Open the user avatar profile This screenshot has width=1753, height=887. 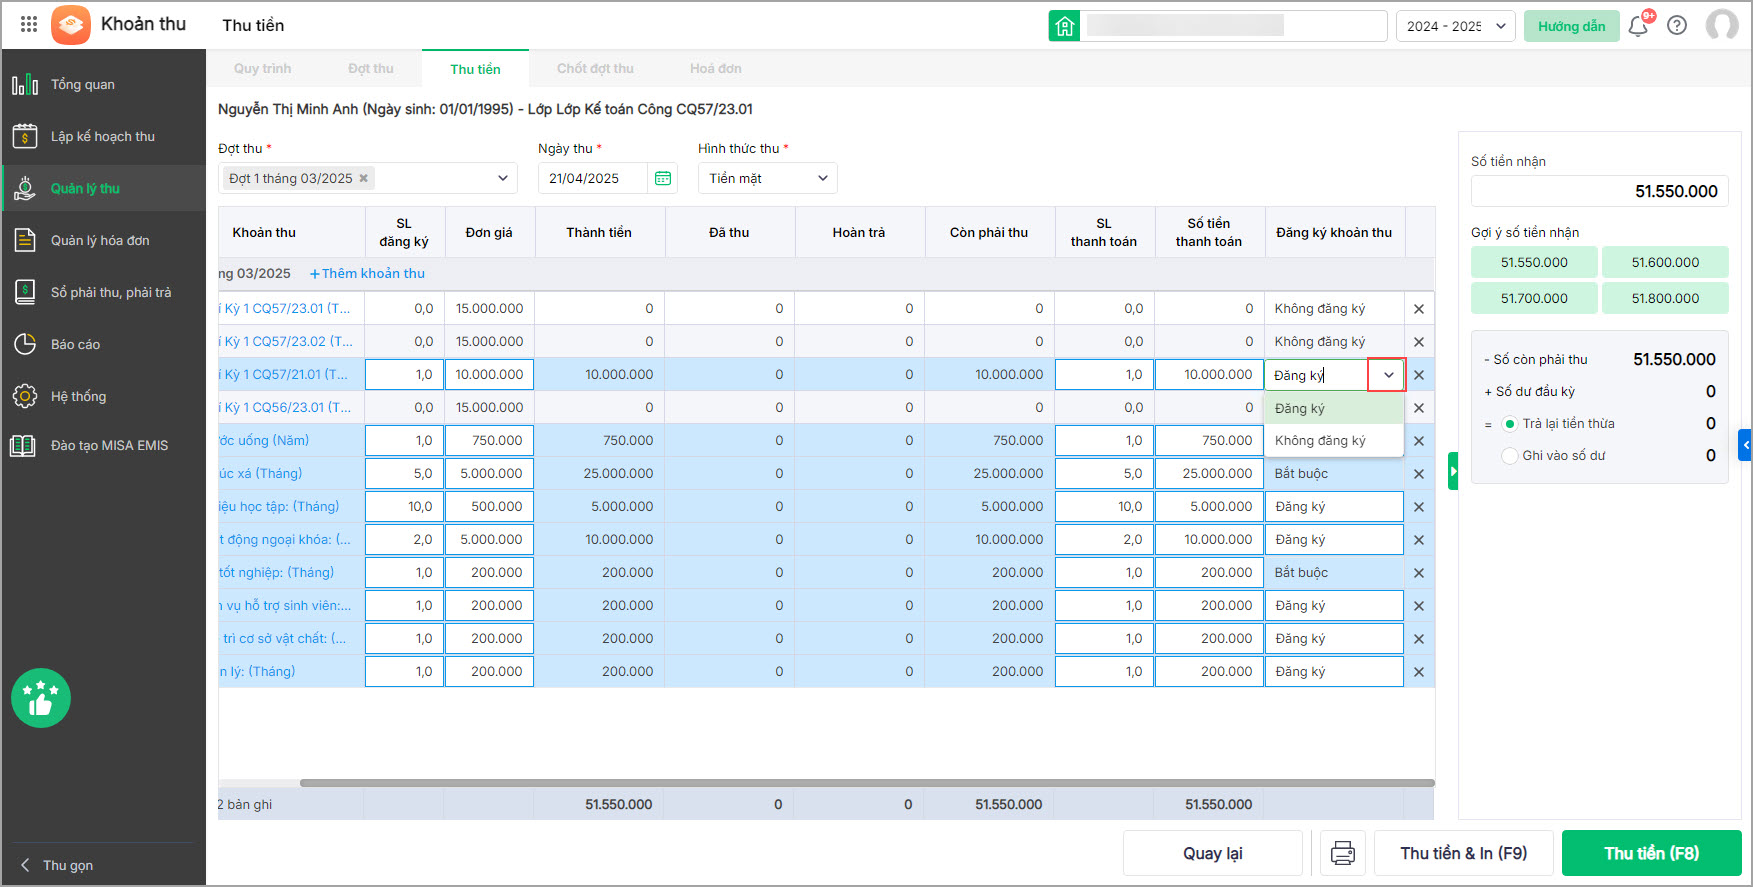[x=1721, y=26]
